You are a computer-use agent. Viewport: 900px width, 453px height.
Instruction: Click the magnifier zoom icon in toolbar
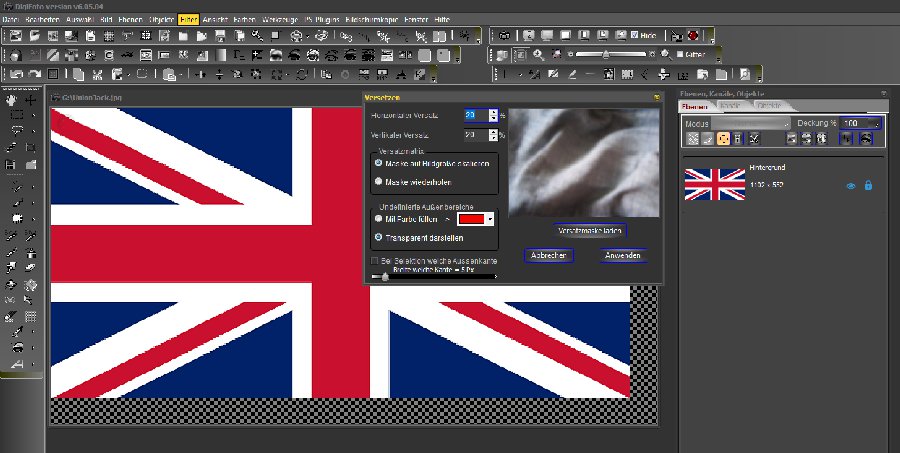point(539,54)
